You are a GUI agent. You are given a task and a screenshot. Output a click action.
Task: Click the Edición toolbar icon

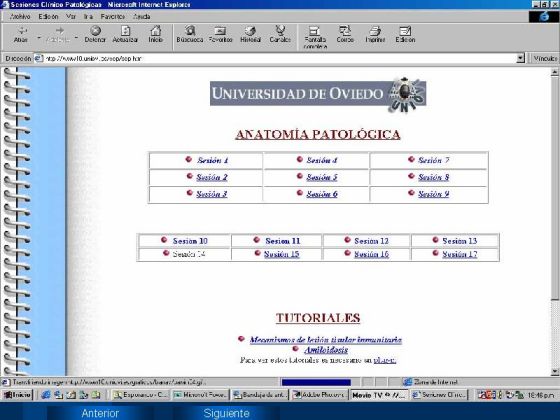point(405,31)
